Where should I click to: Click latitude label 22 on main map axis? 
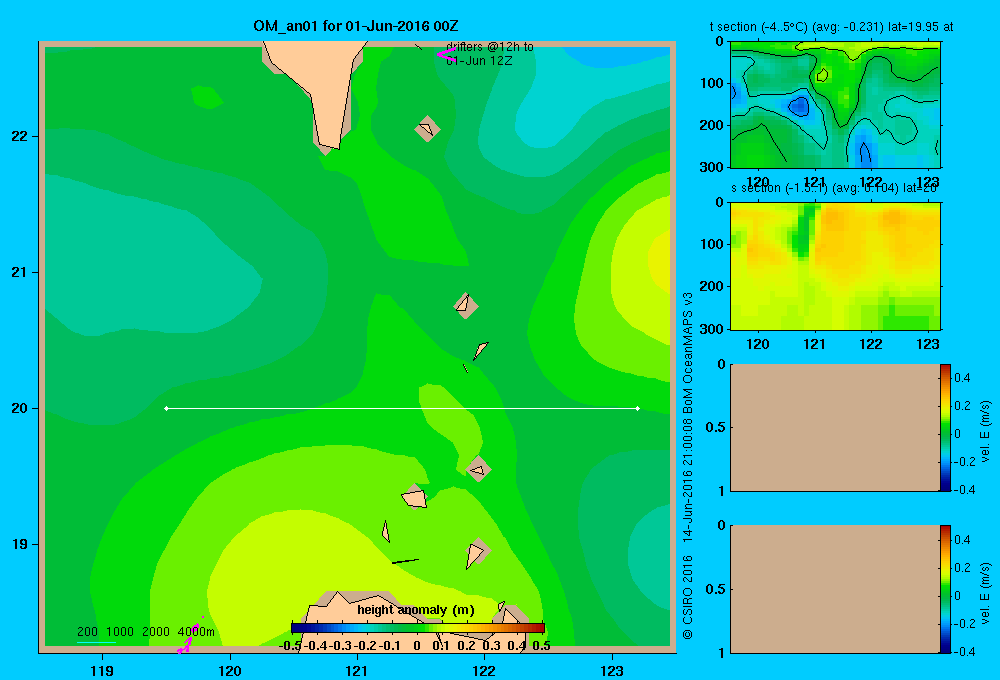20,137
